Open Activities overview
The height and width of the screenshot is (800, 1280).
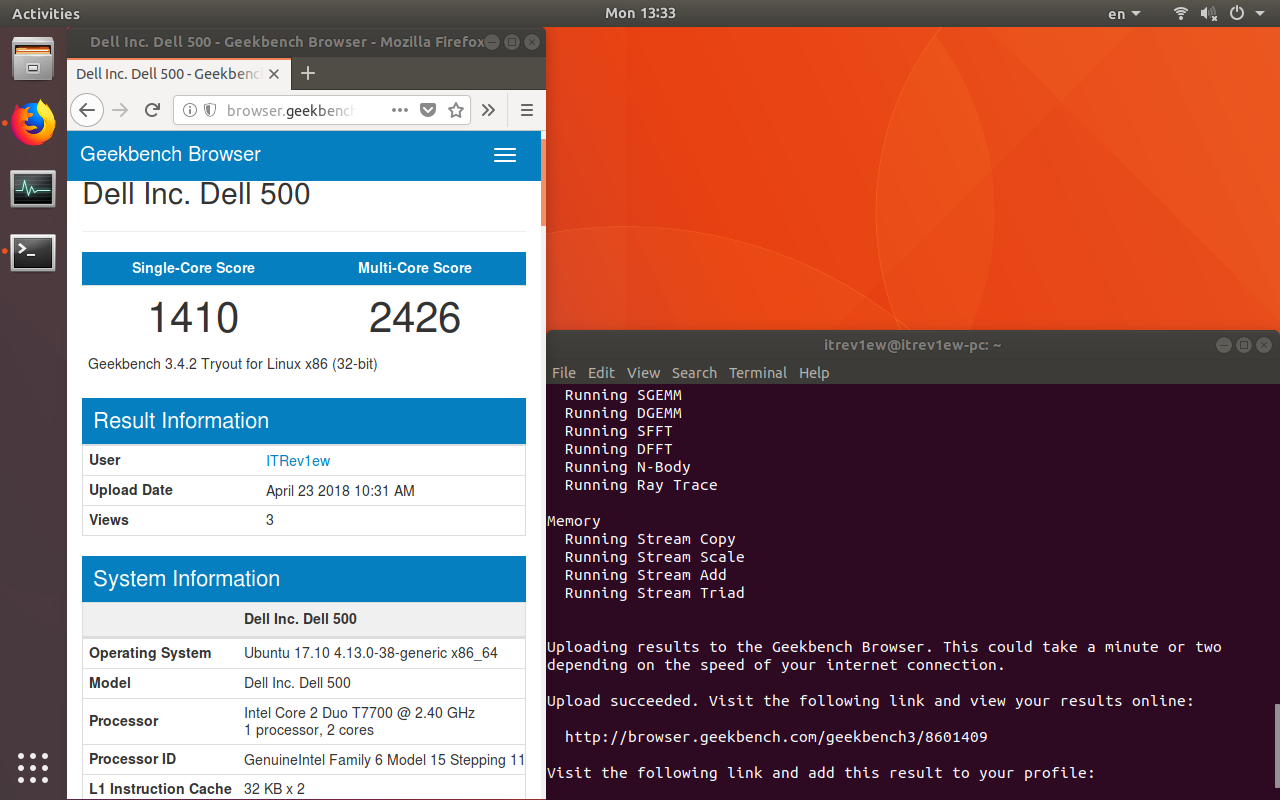pyautogui.click(x=46, y=13)
